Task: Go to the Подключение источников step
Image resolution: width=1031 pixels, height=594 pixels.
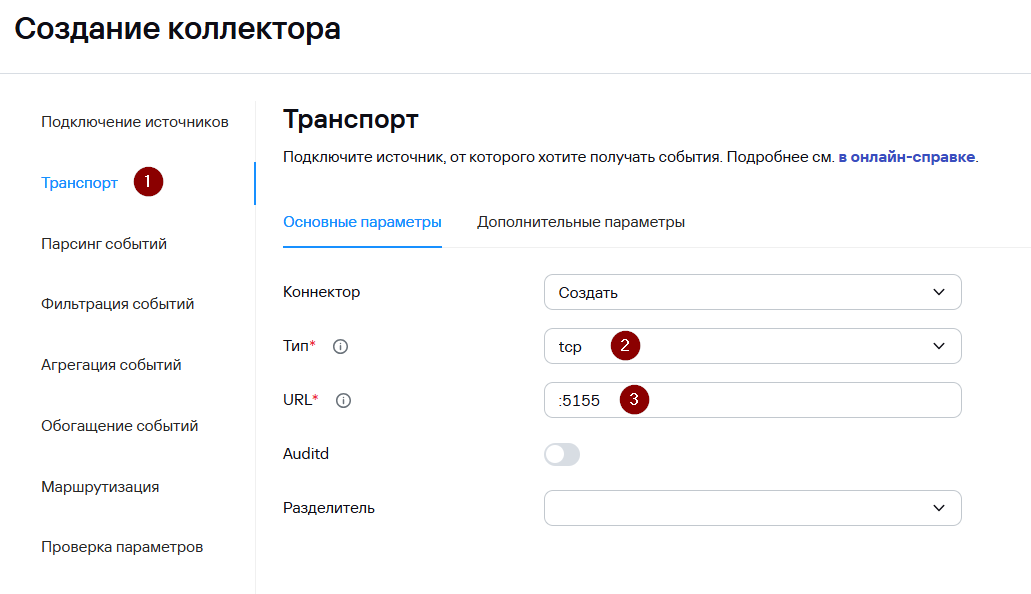Action: tap(135, 122)
